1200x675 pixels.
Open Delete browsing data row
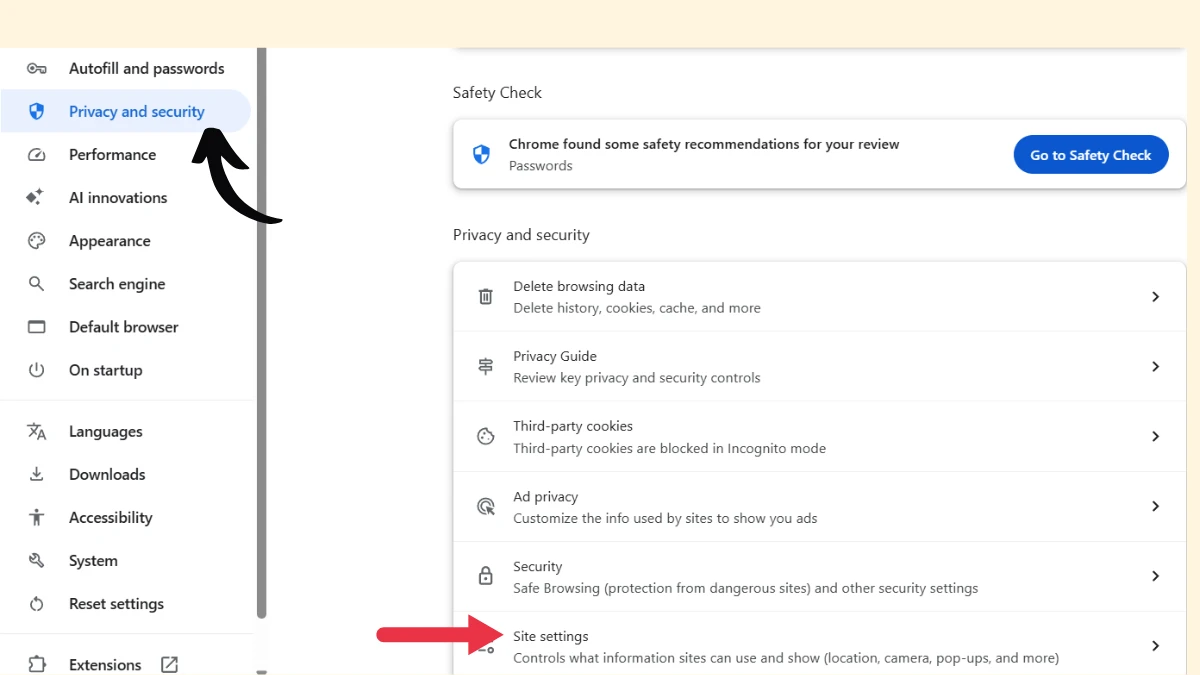(x=820, y=297)
